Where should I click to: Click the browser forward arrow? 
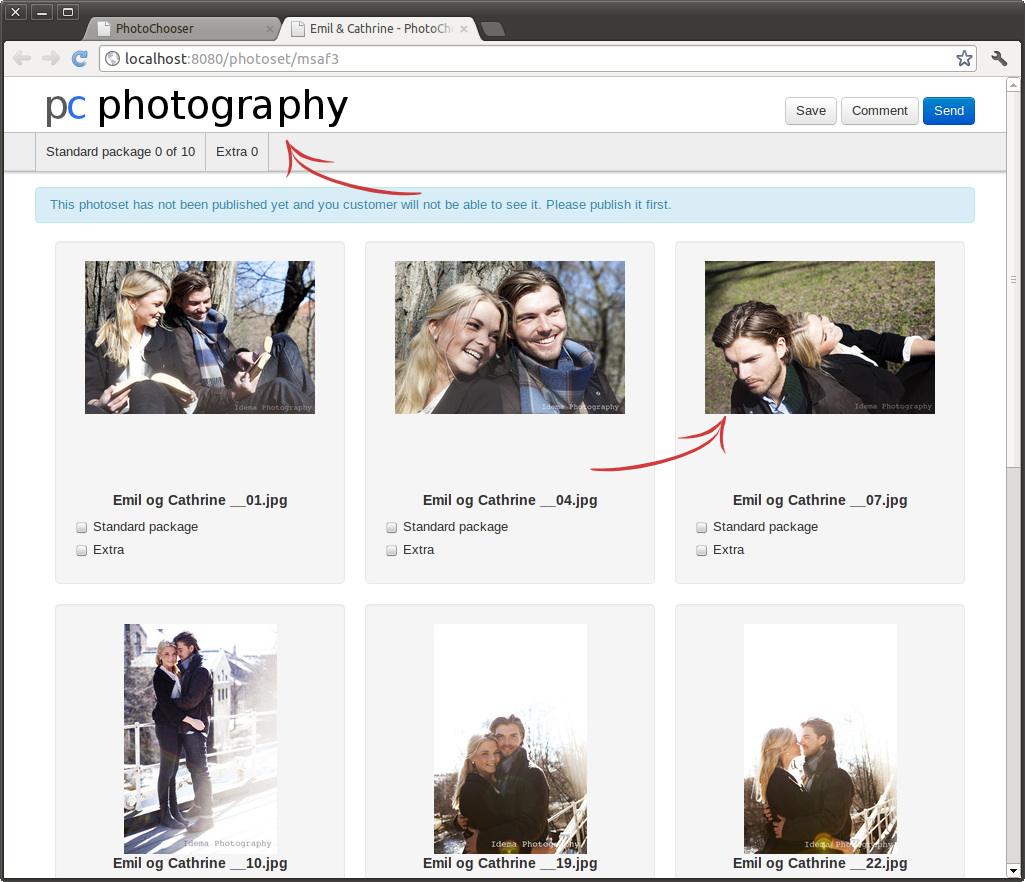(x=50, y=59)
